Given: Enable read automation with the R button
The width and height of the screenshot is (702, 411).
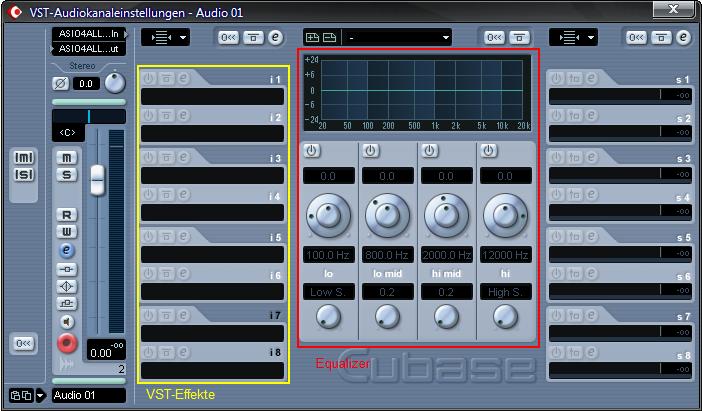Looking at the screenshot, I should point(67,215).
